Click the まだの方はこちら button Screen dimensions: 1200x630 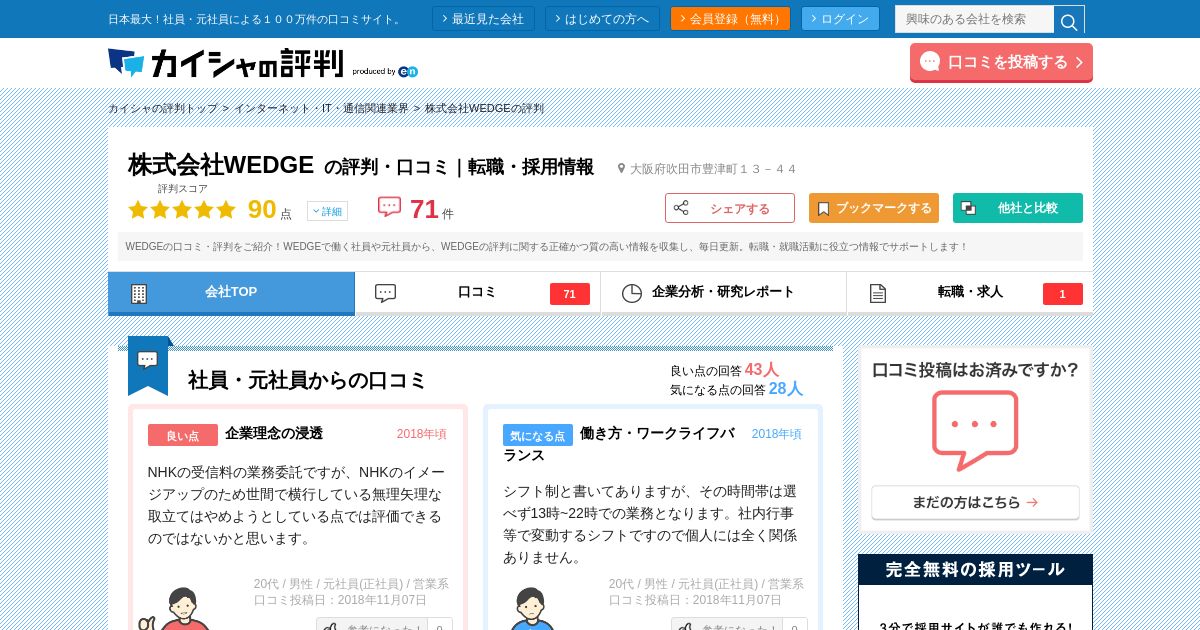pos(975,502)
